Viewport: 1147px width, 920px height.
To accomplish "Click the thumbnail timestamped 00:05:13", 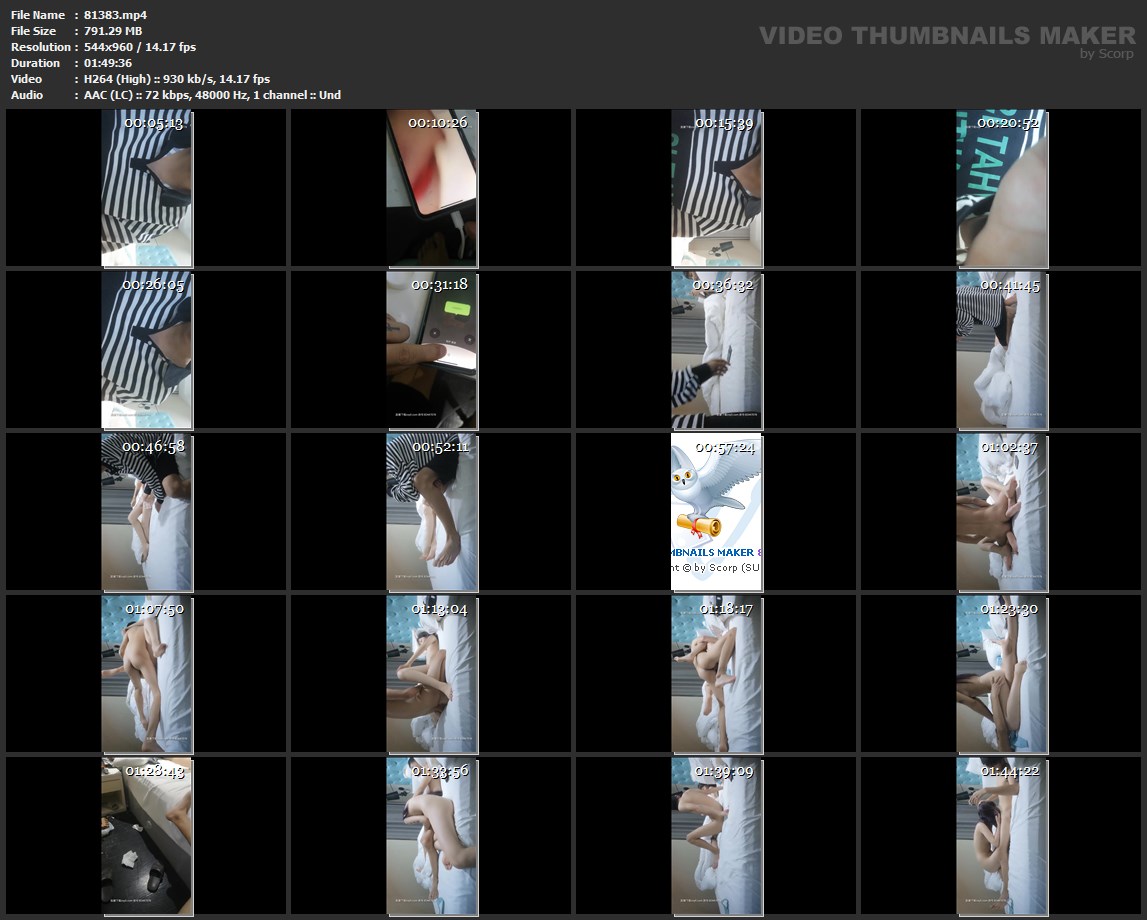I will (x=146, y=188).
